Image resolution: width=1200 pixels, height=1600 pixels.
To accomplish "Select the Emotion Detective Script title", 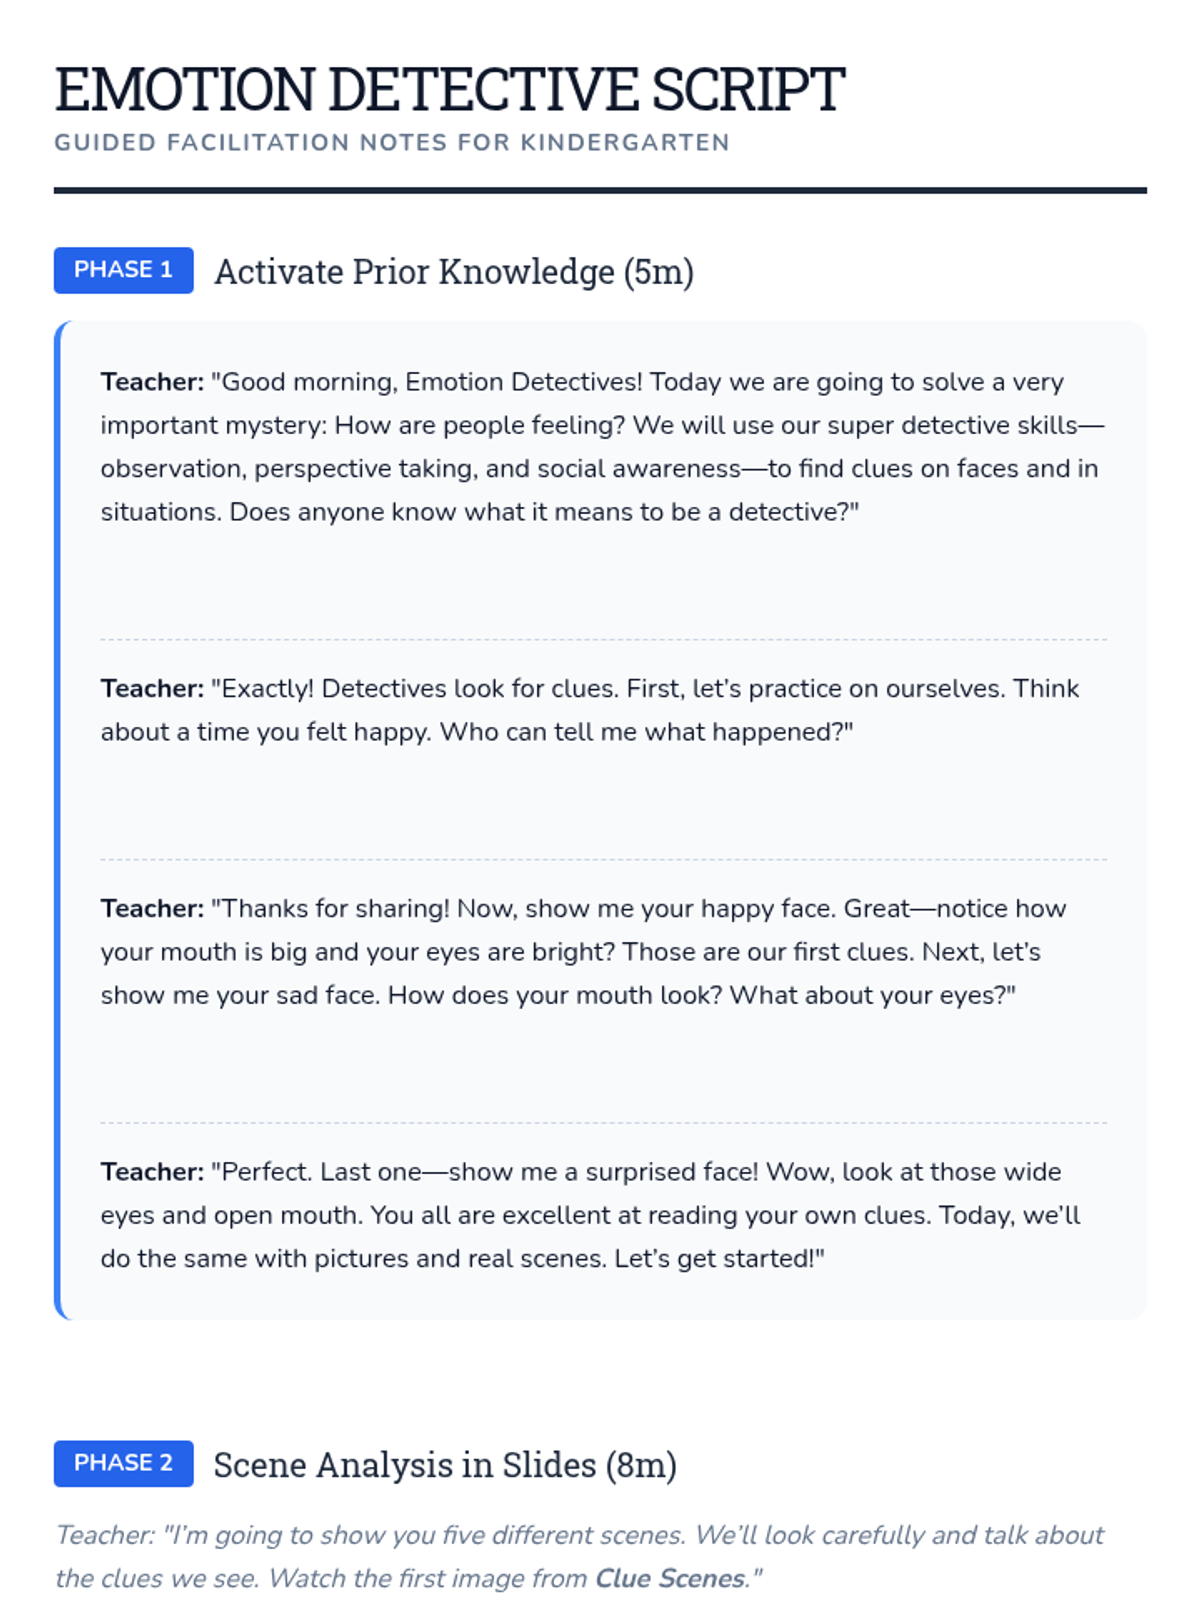I will [x=450, y=89].
